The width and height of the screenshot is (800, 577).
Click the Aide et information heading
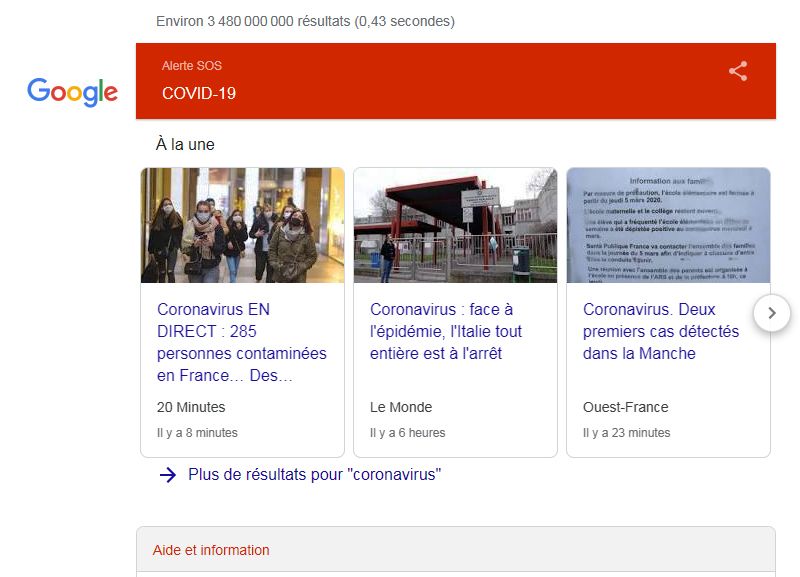click(x=211, y=550)
